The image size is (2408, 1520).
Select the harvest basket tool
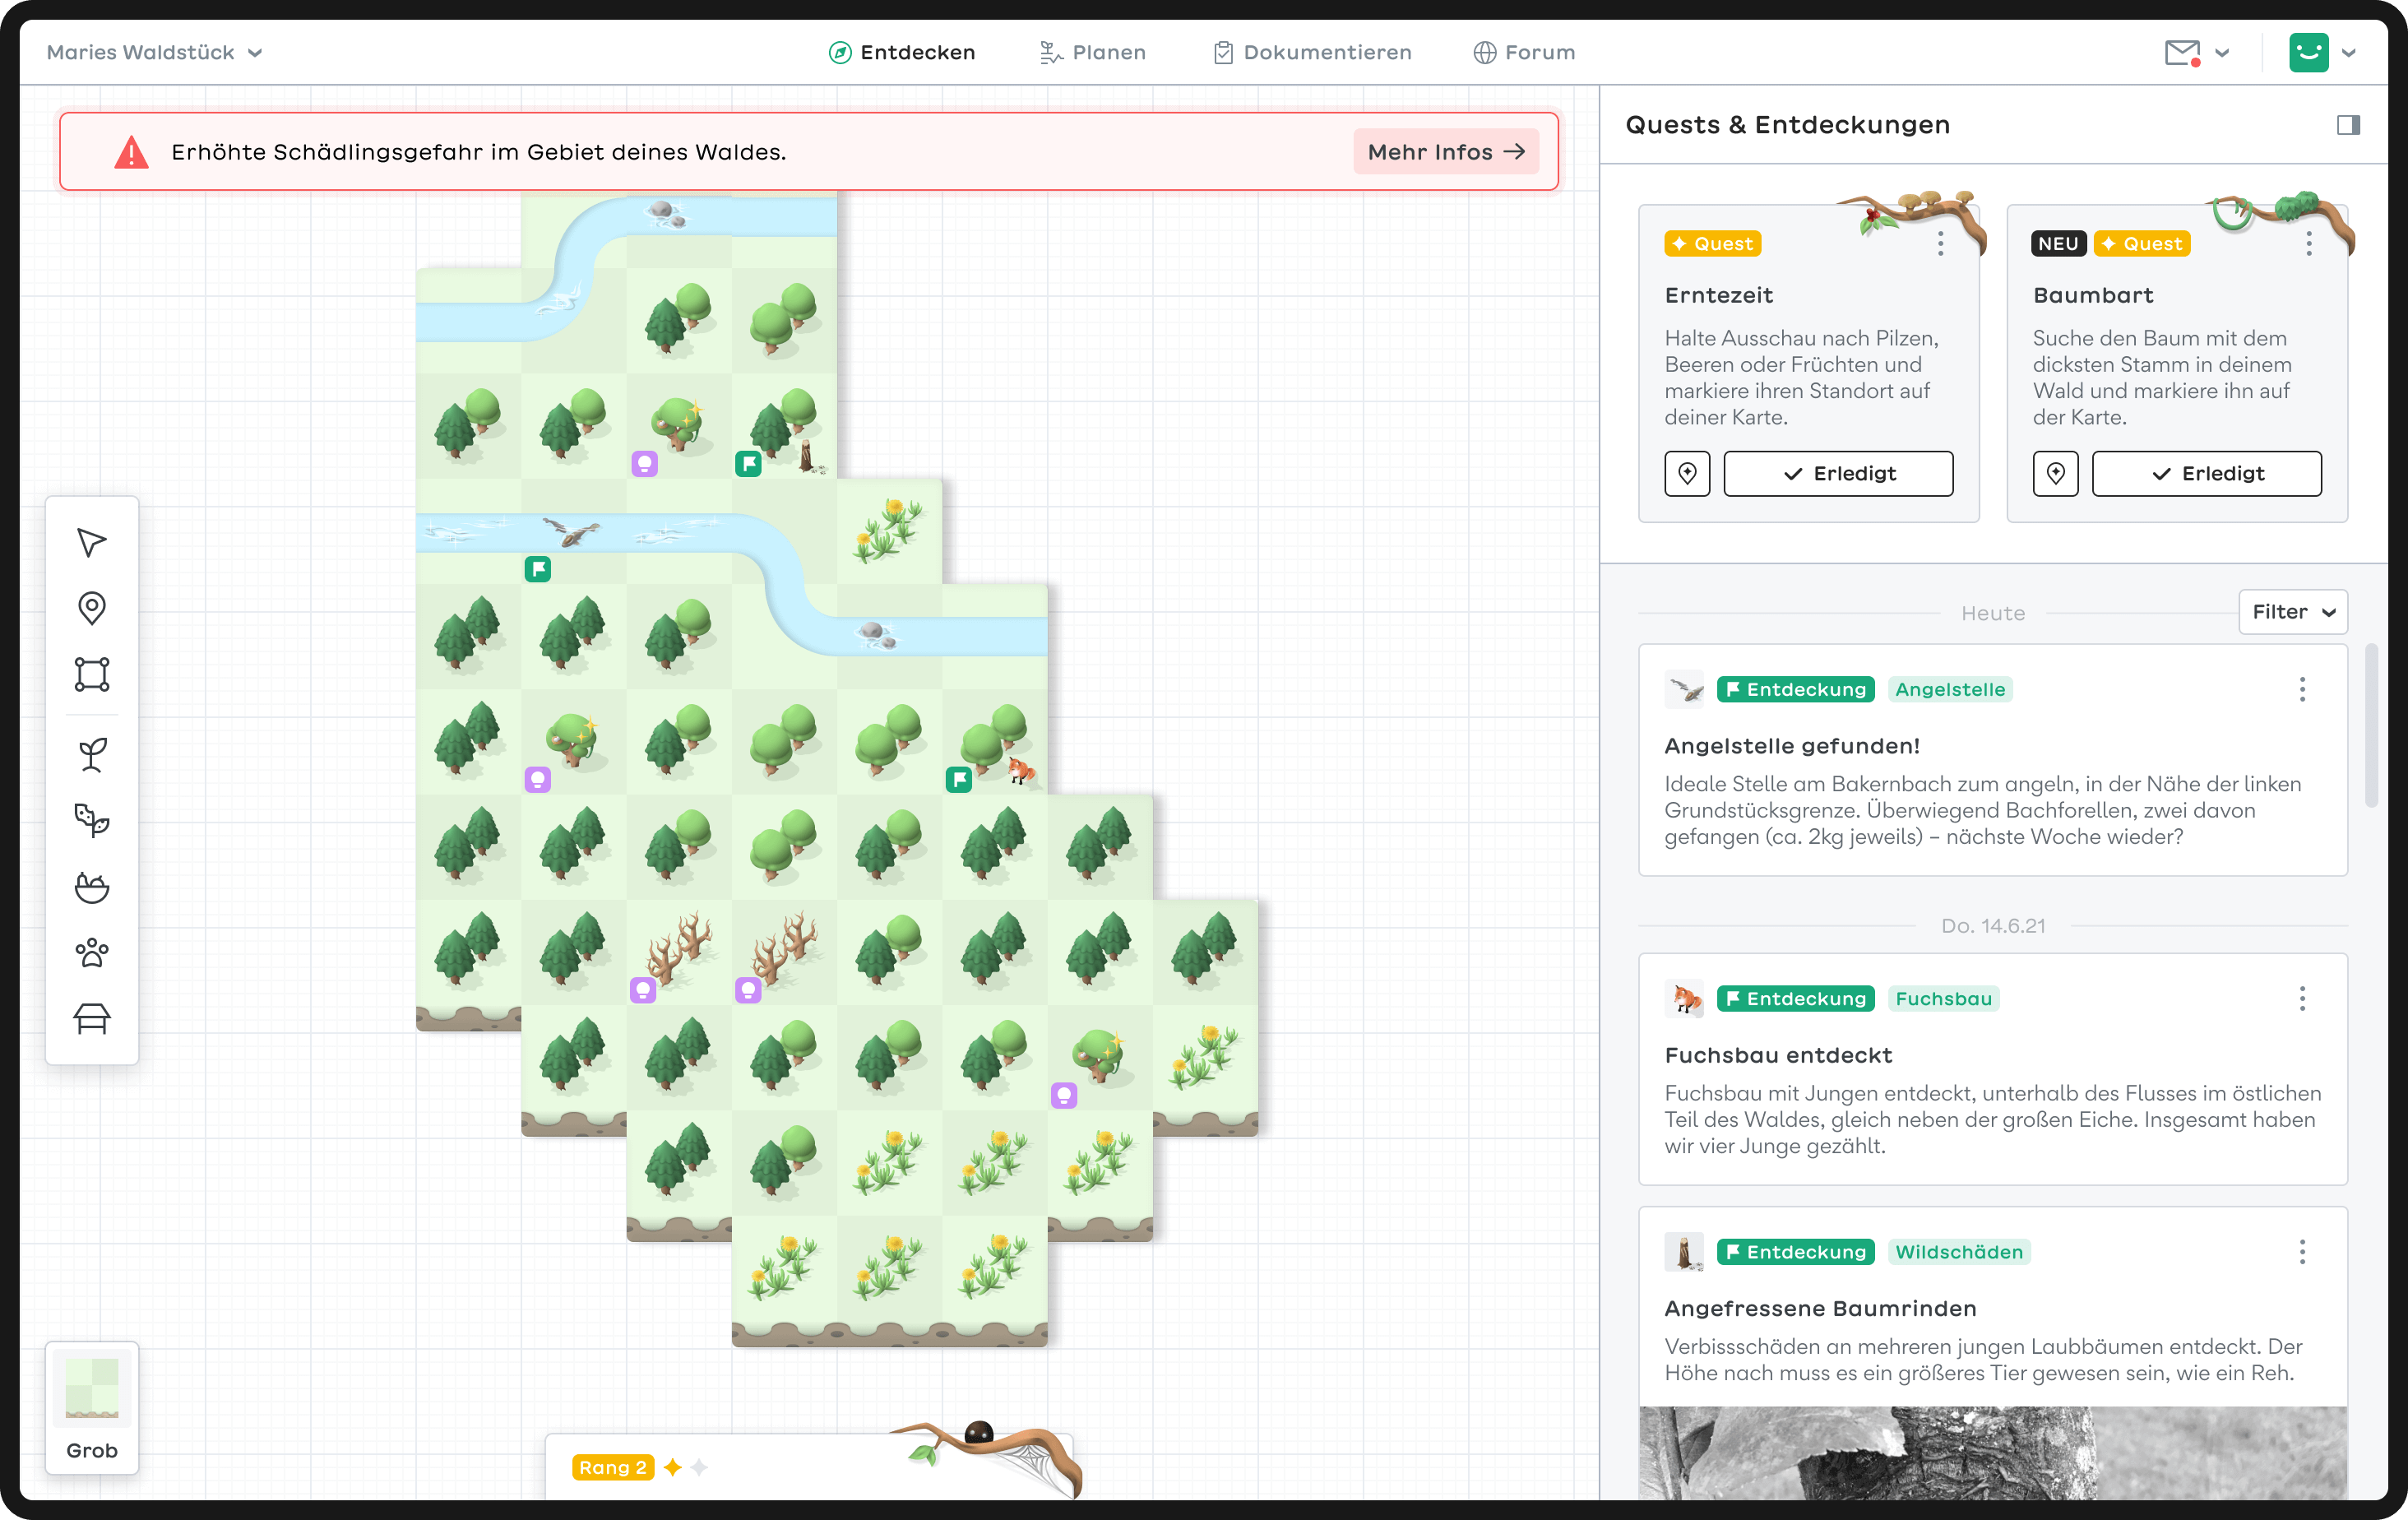pyautogui.click(x=92, y=887)
